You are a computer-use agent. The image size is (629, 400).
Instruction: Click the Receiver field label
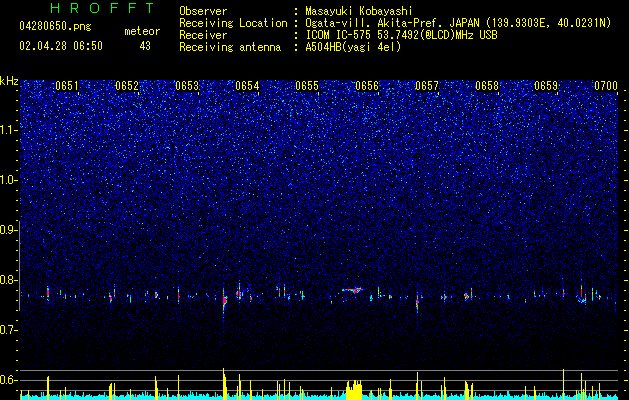click(x=203, y=35)
